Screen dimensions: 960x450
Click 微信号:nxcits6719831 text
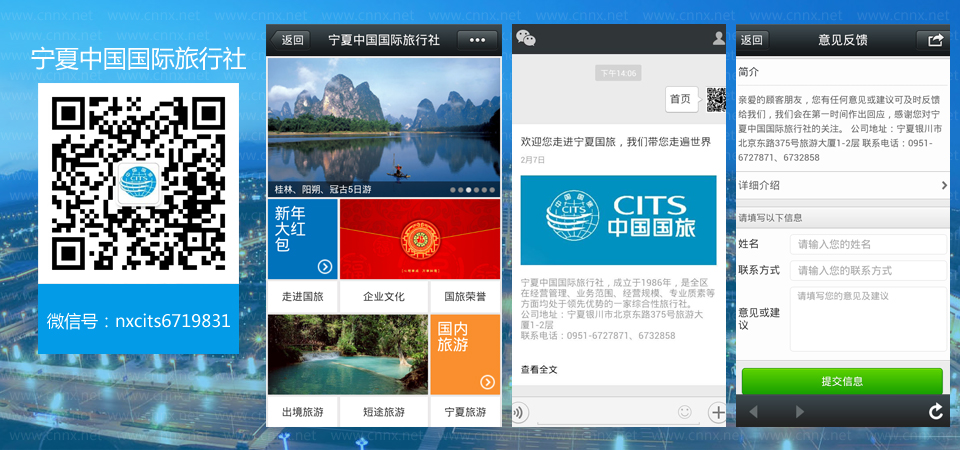138,321
